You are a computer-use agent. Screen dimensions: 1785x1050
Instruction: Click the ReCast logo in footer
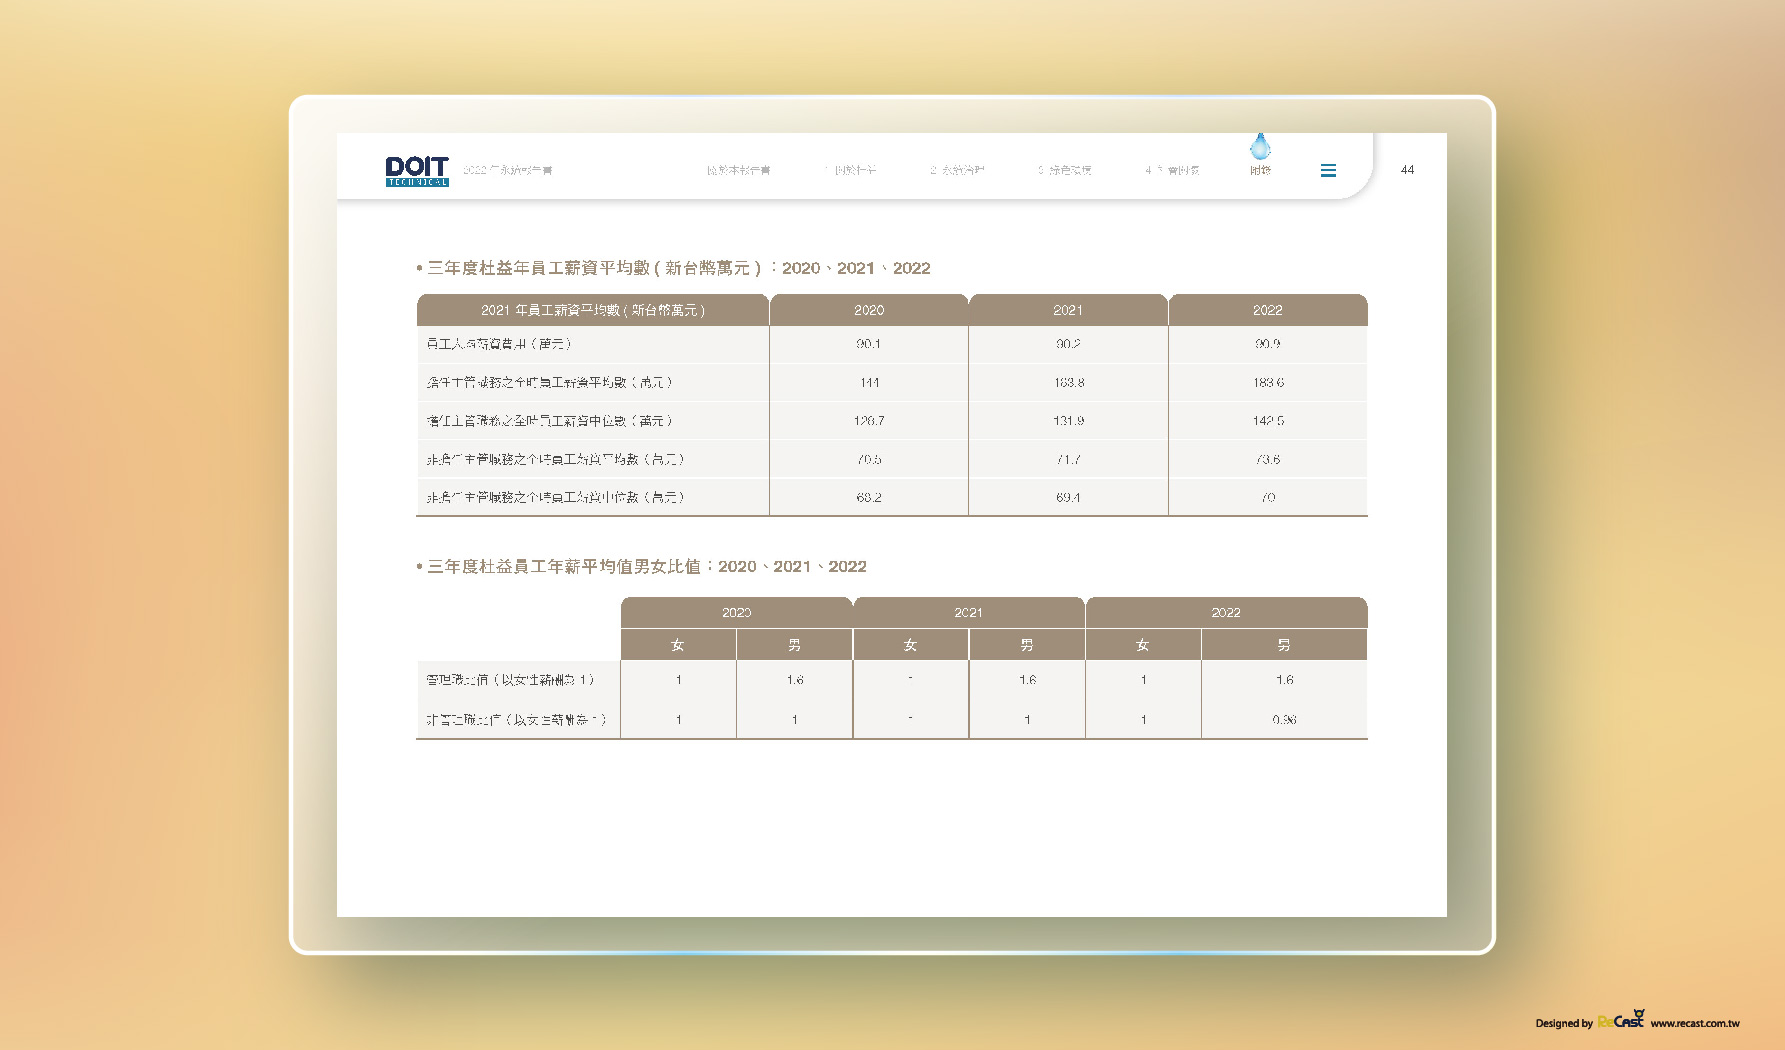1620,1020
